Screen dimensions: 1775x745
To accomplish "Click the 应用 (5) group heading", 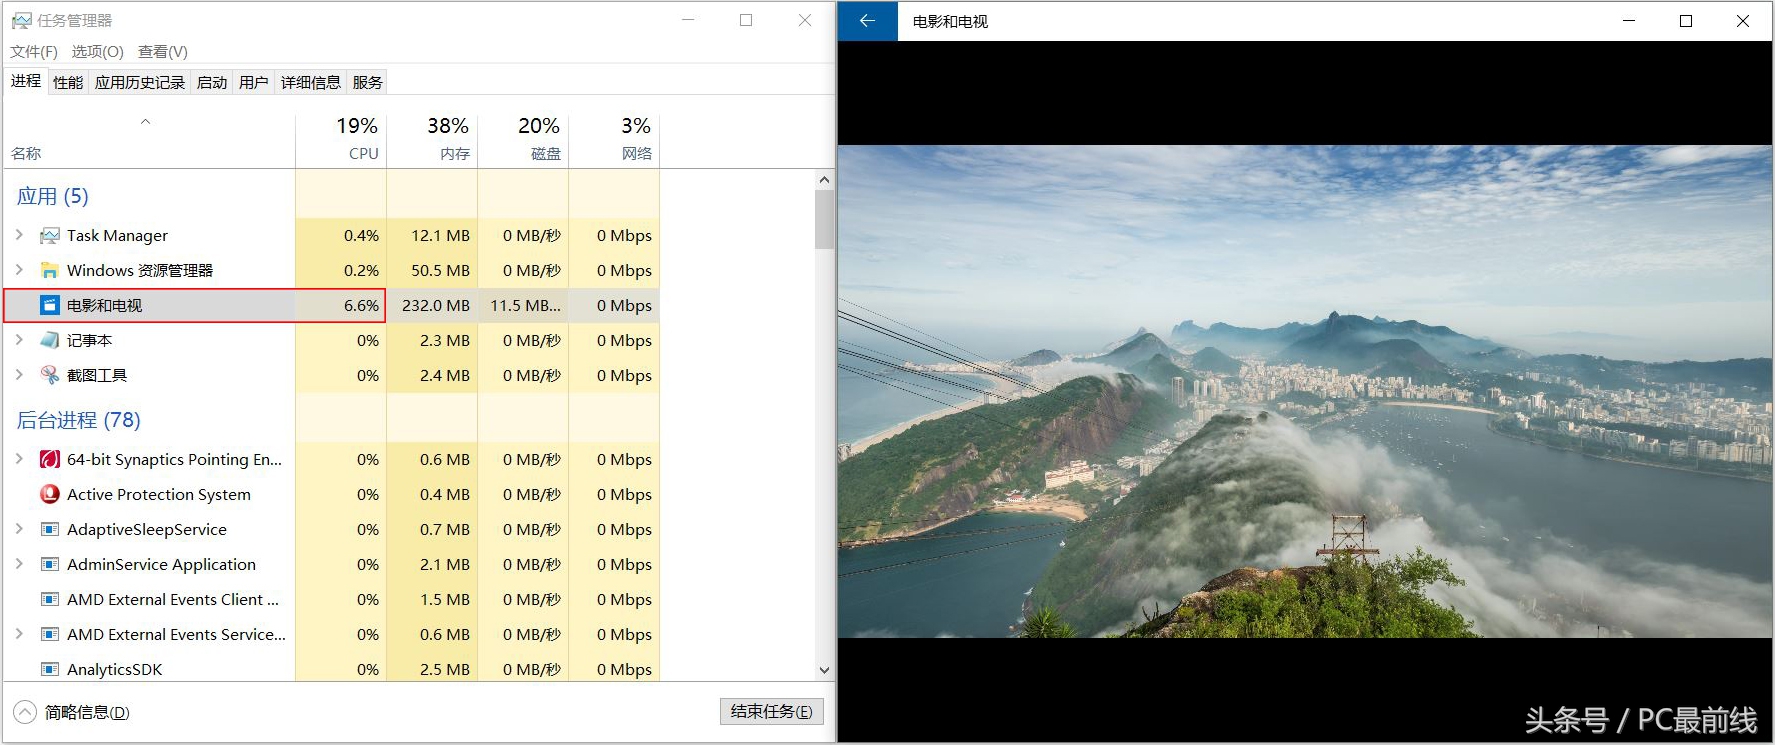I will (52, 196).
